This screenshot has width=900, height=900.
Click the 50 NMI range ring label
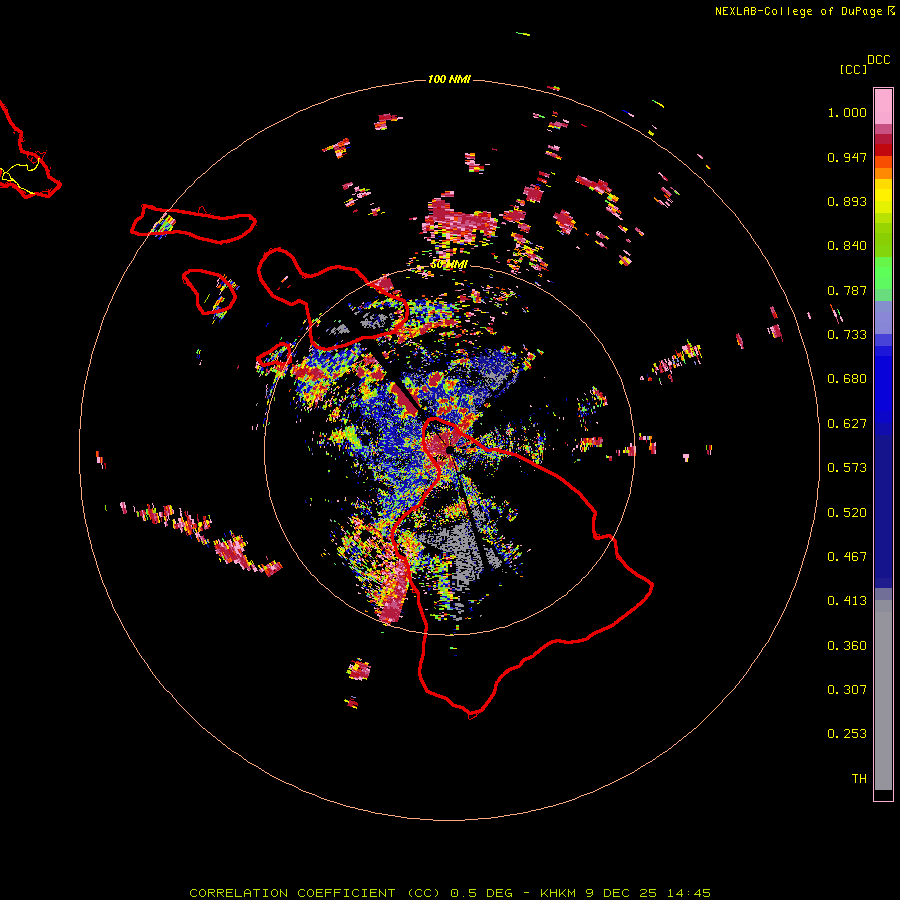pos(449,264)
